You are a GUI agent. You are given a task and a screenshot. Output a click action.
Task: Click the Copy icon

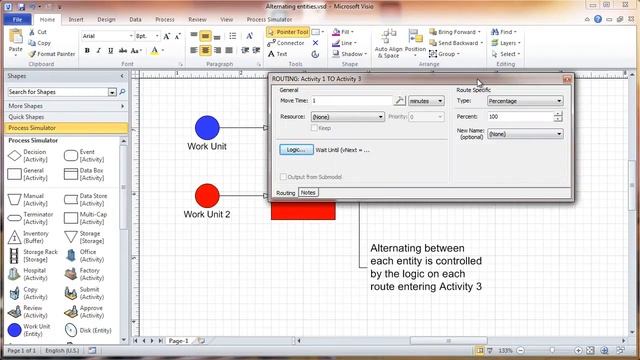click(x=32, y=43)
